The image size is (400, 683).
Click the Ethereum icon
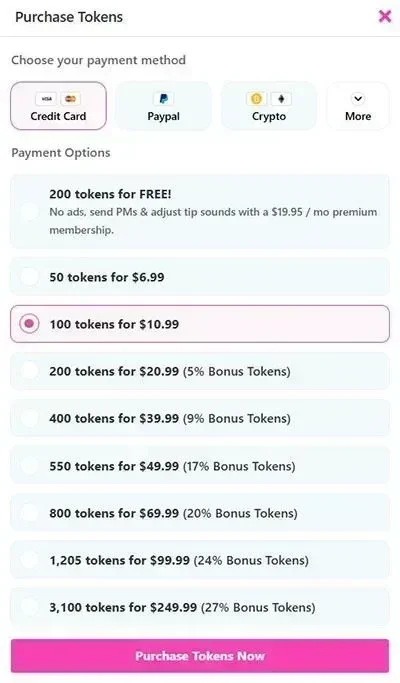coord(281,99)
